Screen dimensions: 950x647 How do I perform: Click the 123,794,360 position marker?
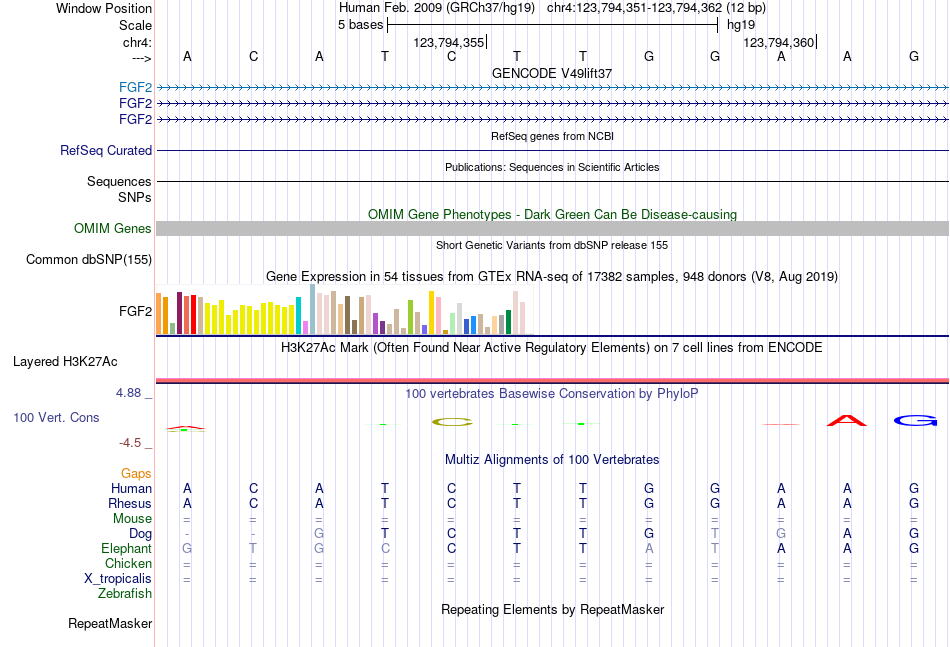(780, 42)
